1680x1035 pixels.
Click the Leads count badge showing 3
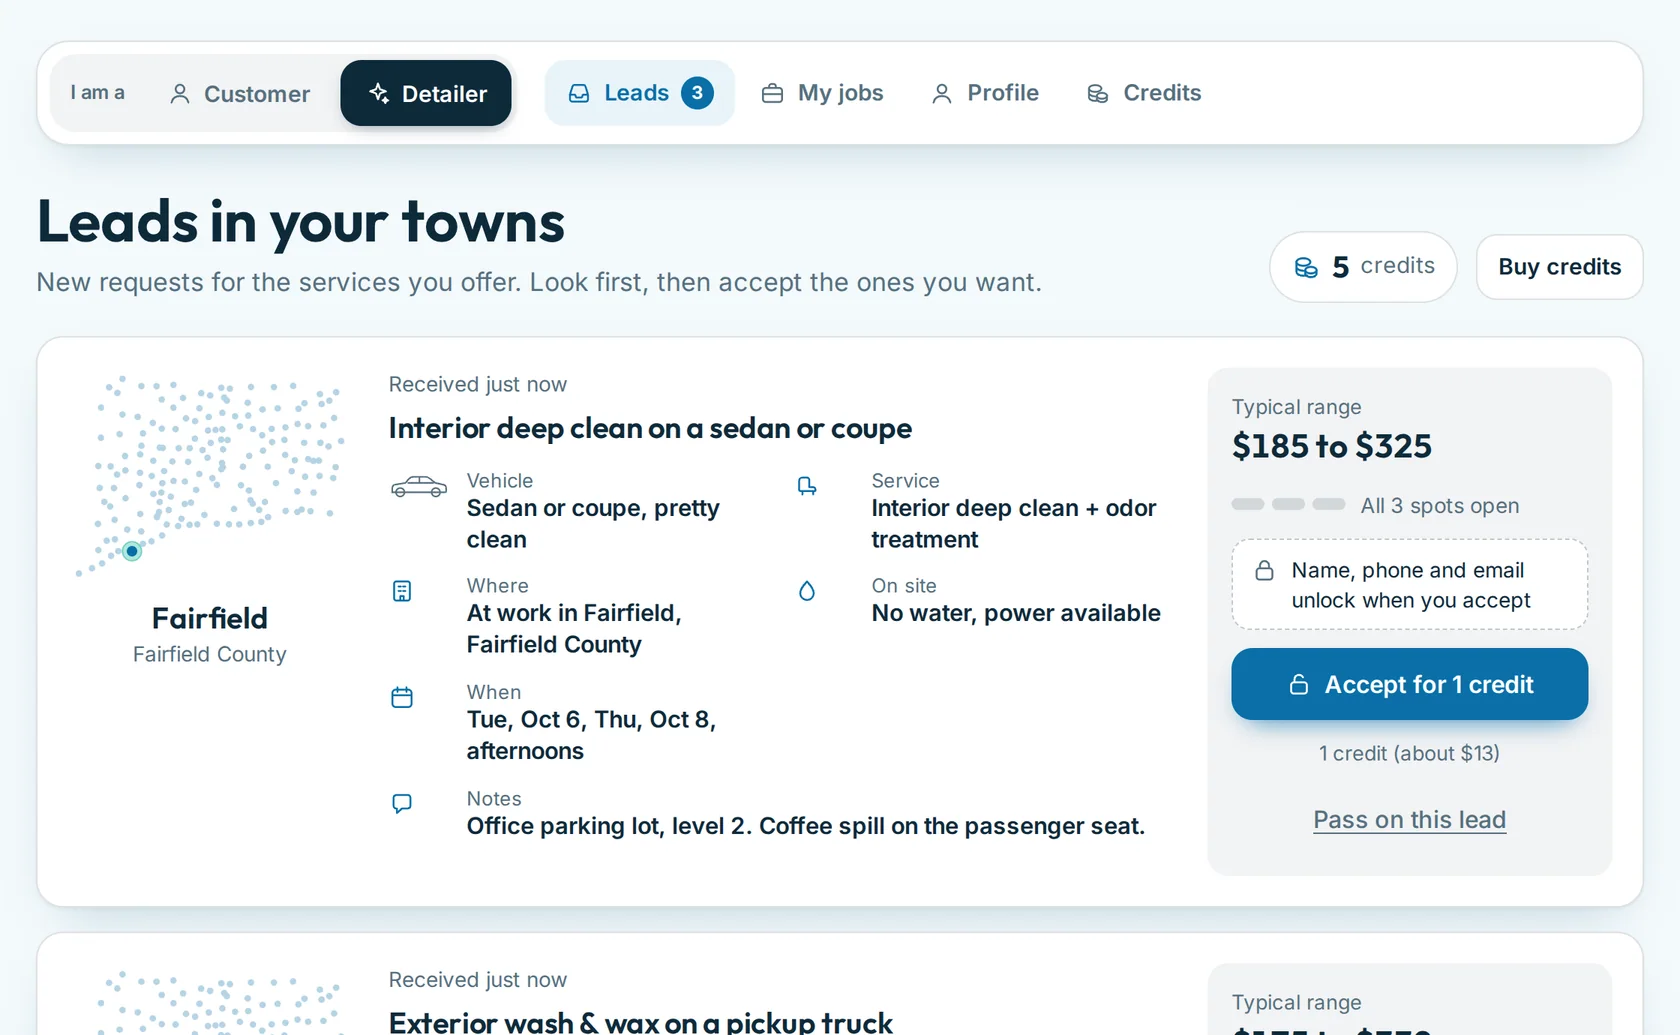[x=697, y=93]
